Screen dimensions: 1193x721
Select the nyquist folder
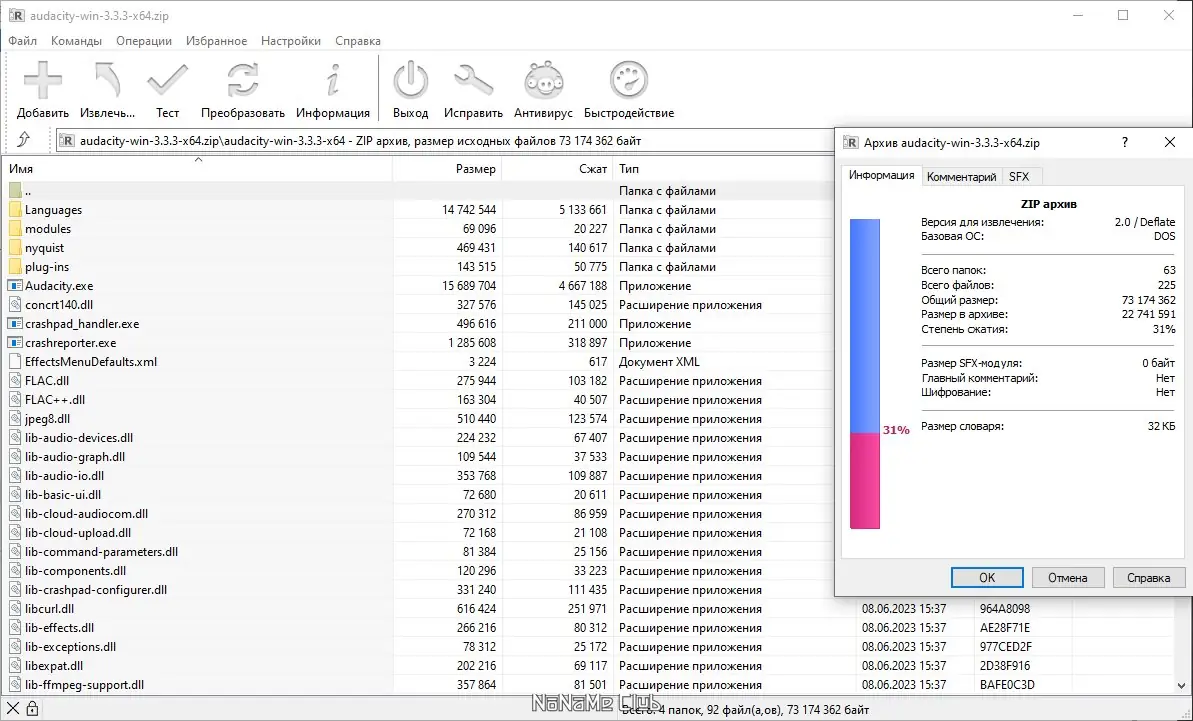click(x=44, y=248)
